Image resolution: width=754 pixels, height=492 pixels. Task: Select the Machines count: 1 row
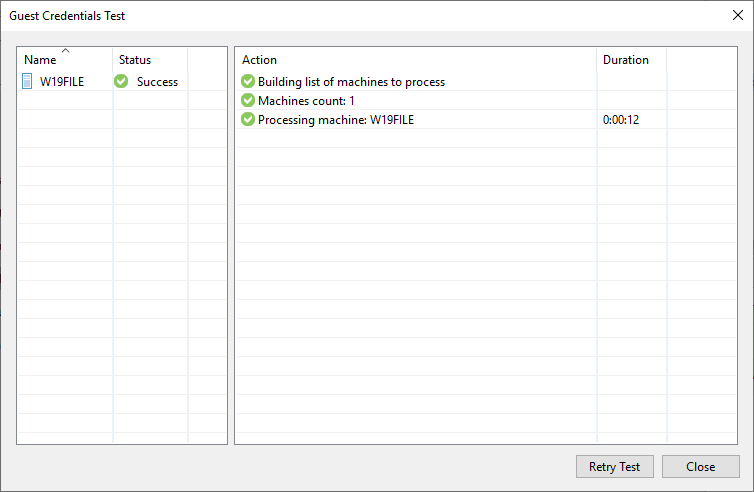click(x=486, y=100)
